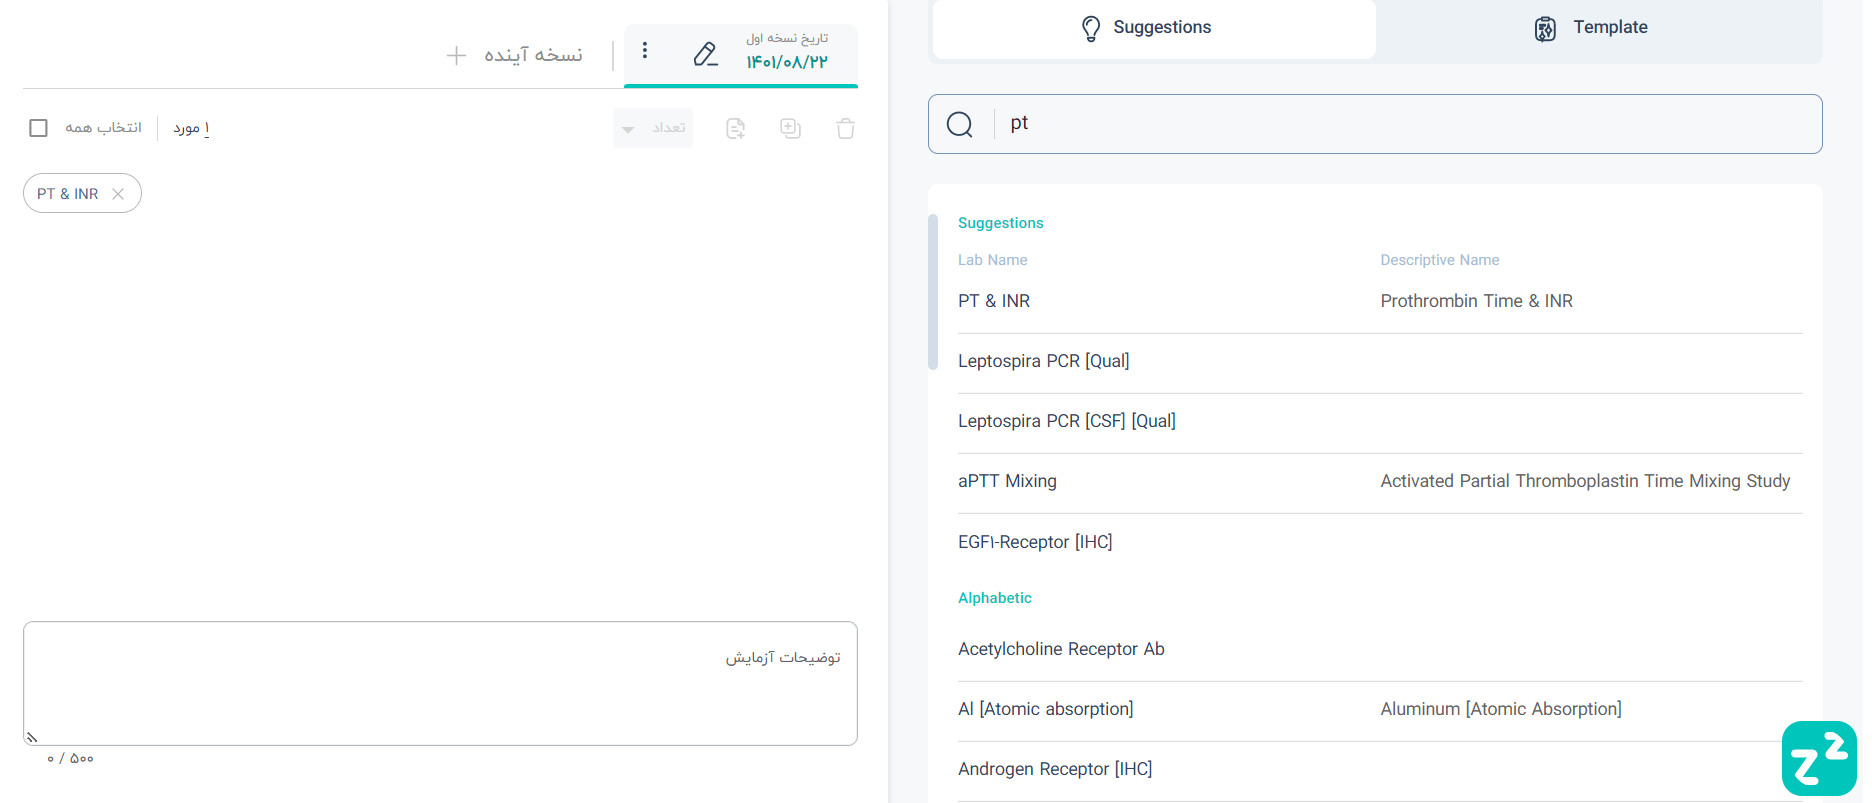1872x803 pixels.
Task: Switch to the Suggestions tab
Action: [x=1154, y=28]
